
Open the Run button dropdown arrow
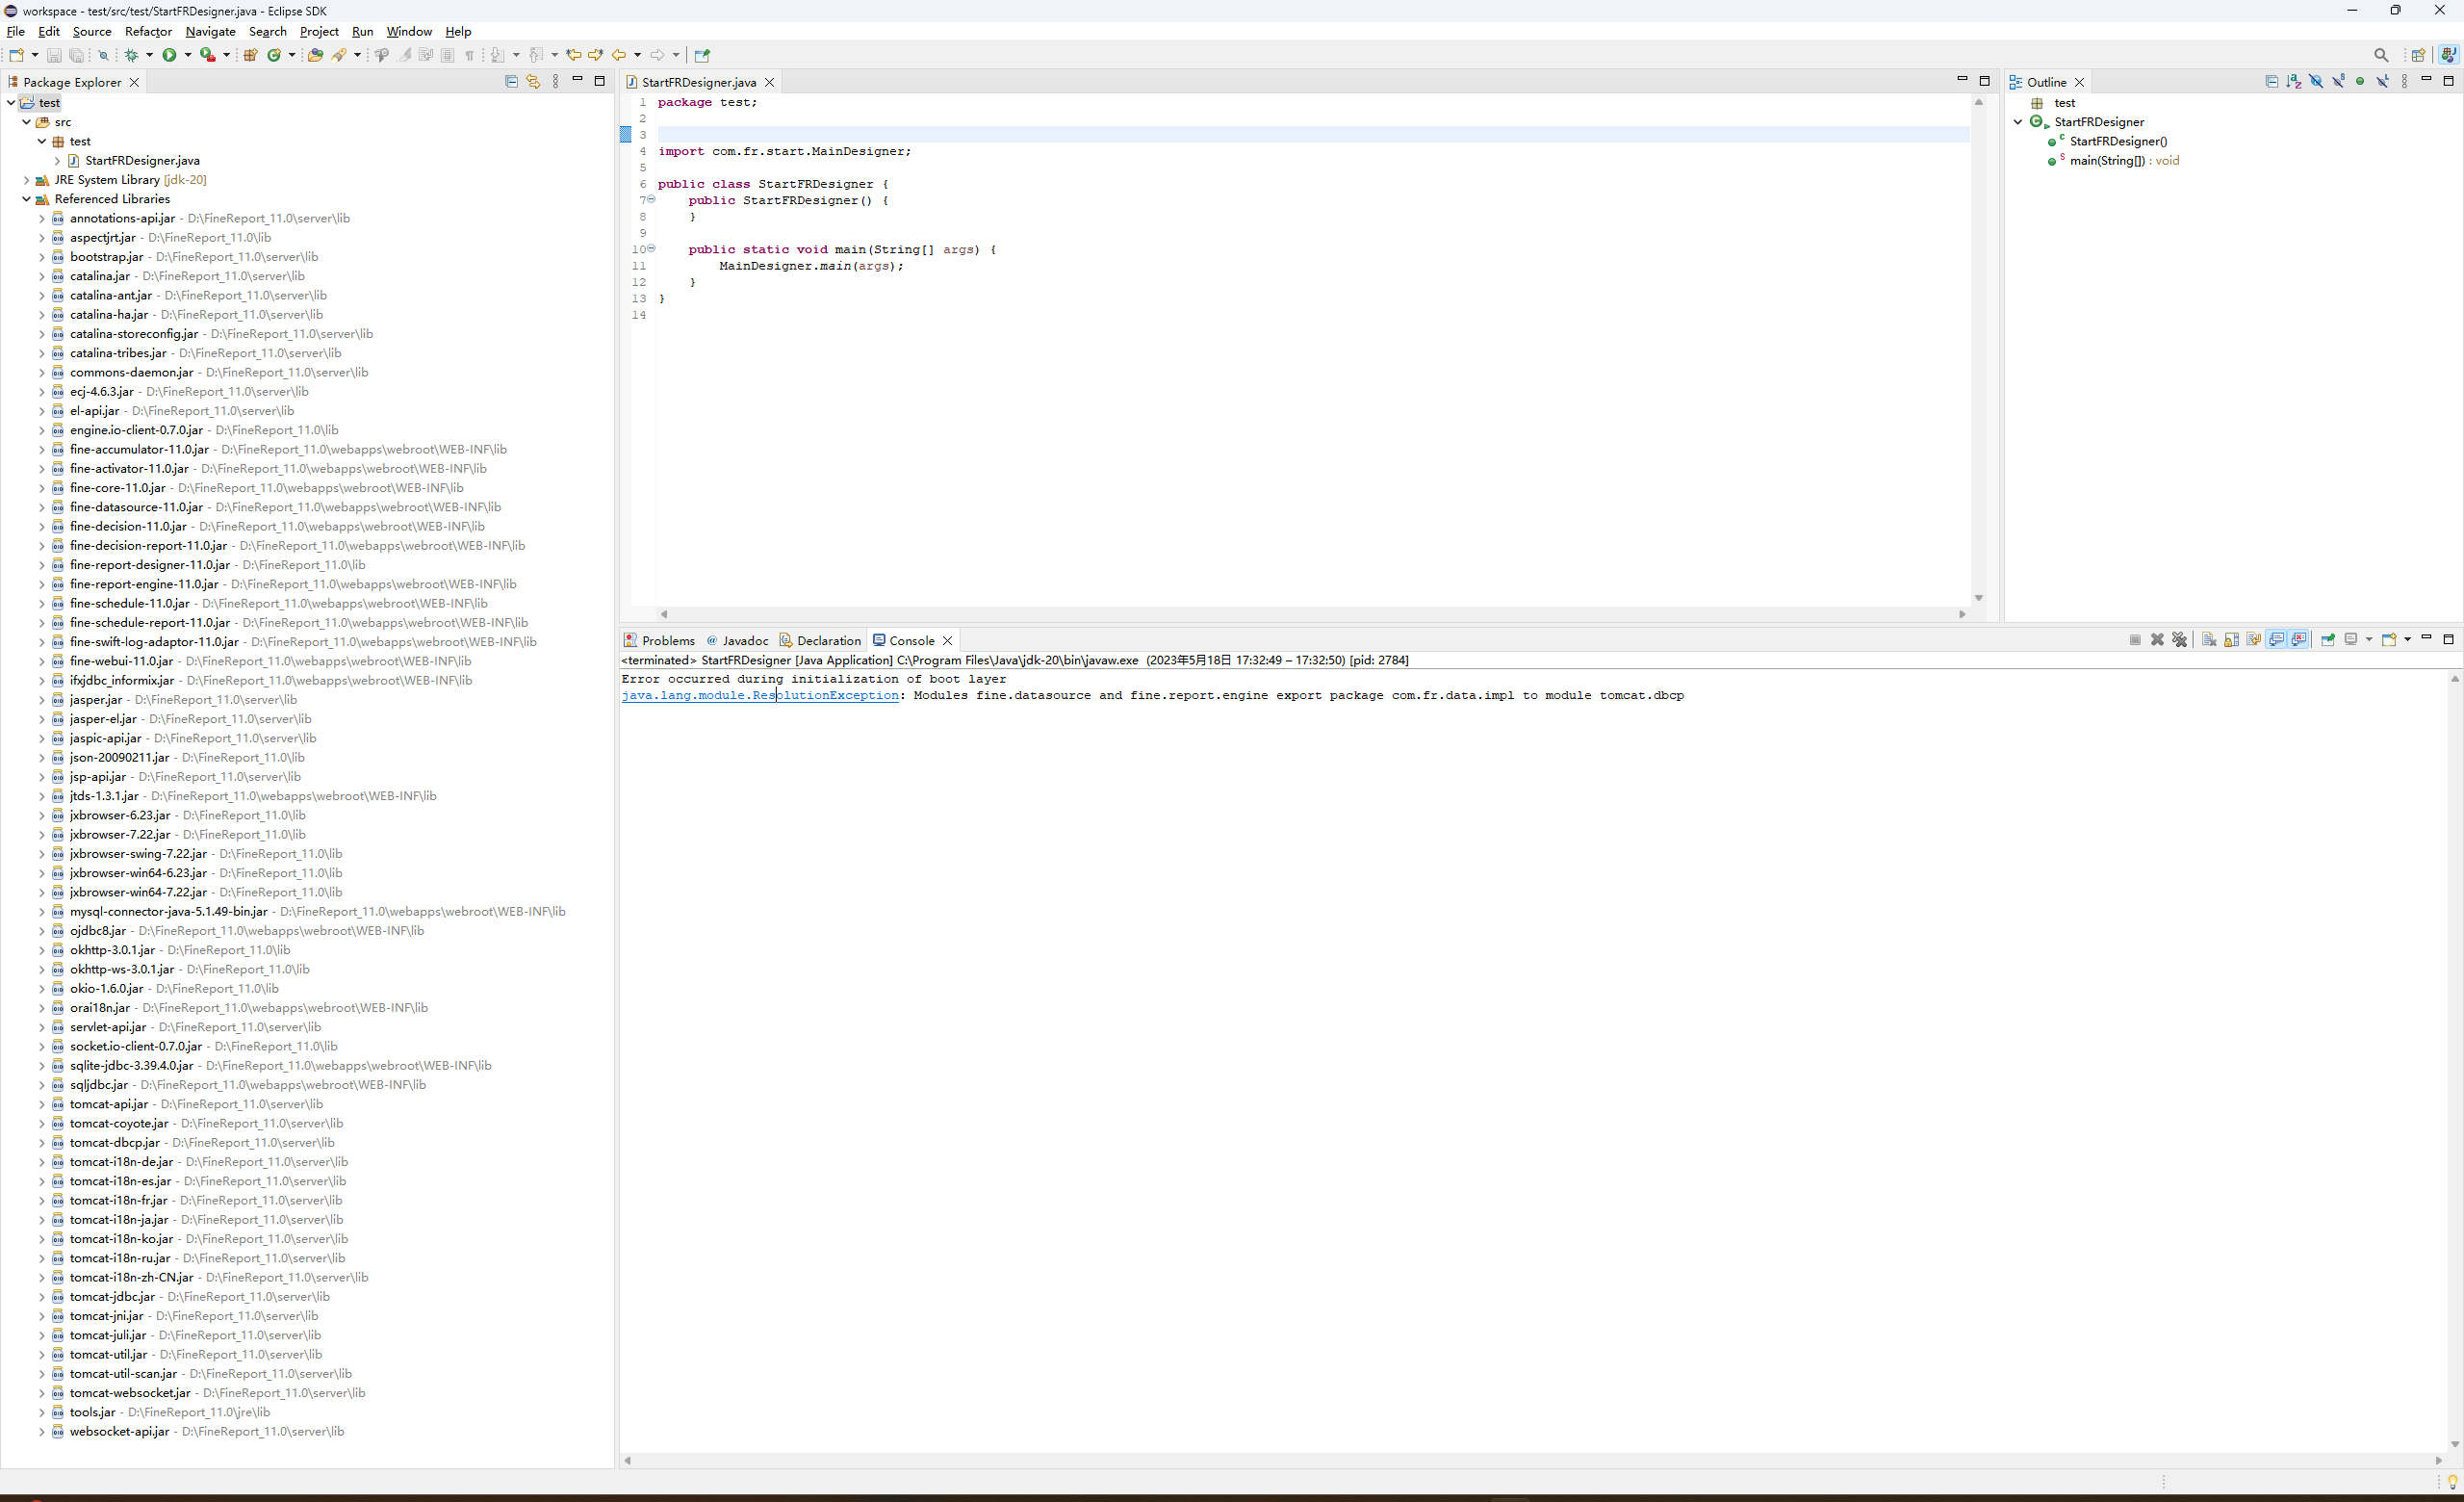(x=188, y=55)
